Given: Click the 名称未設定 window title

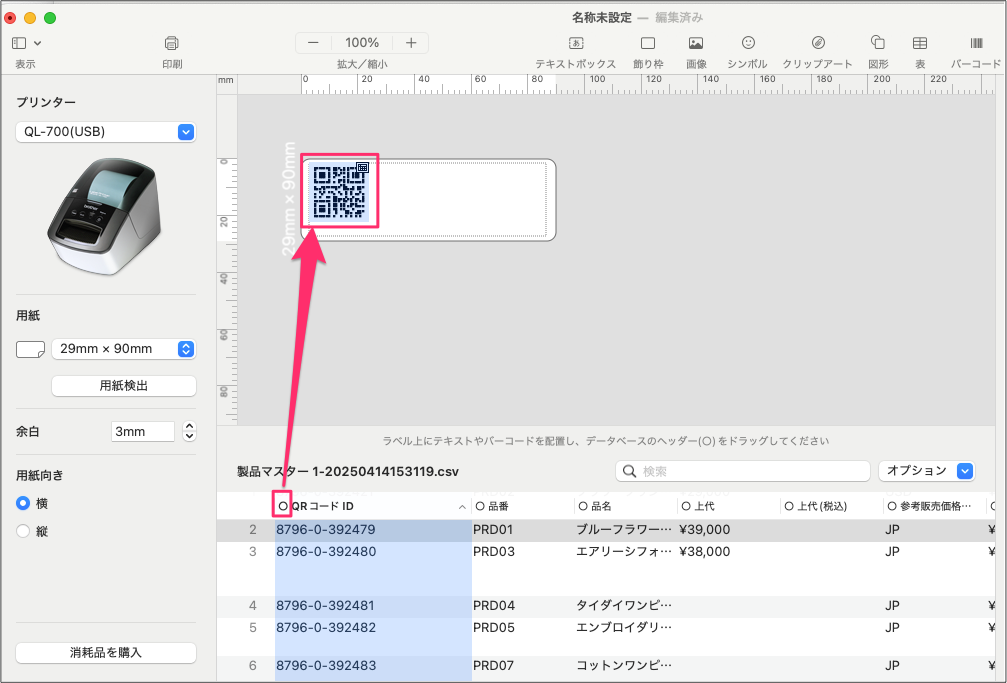Looking at the screenshot, I should 602,18.
